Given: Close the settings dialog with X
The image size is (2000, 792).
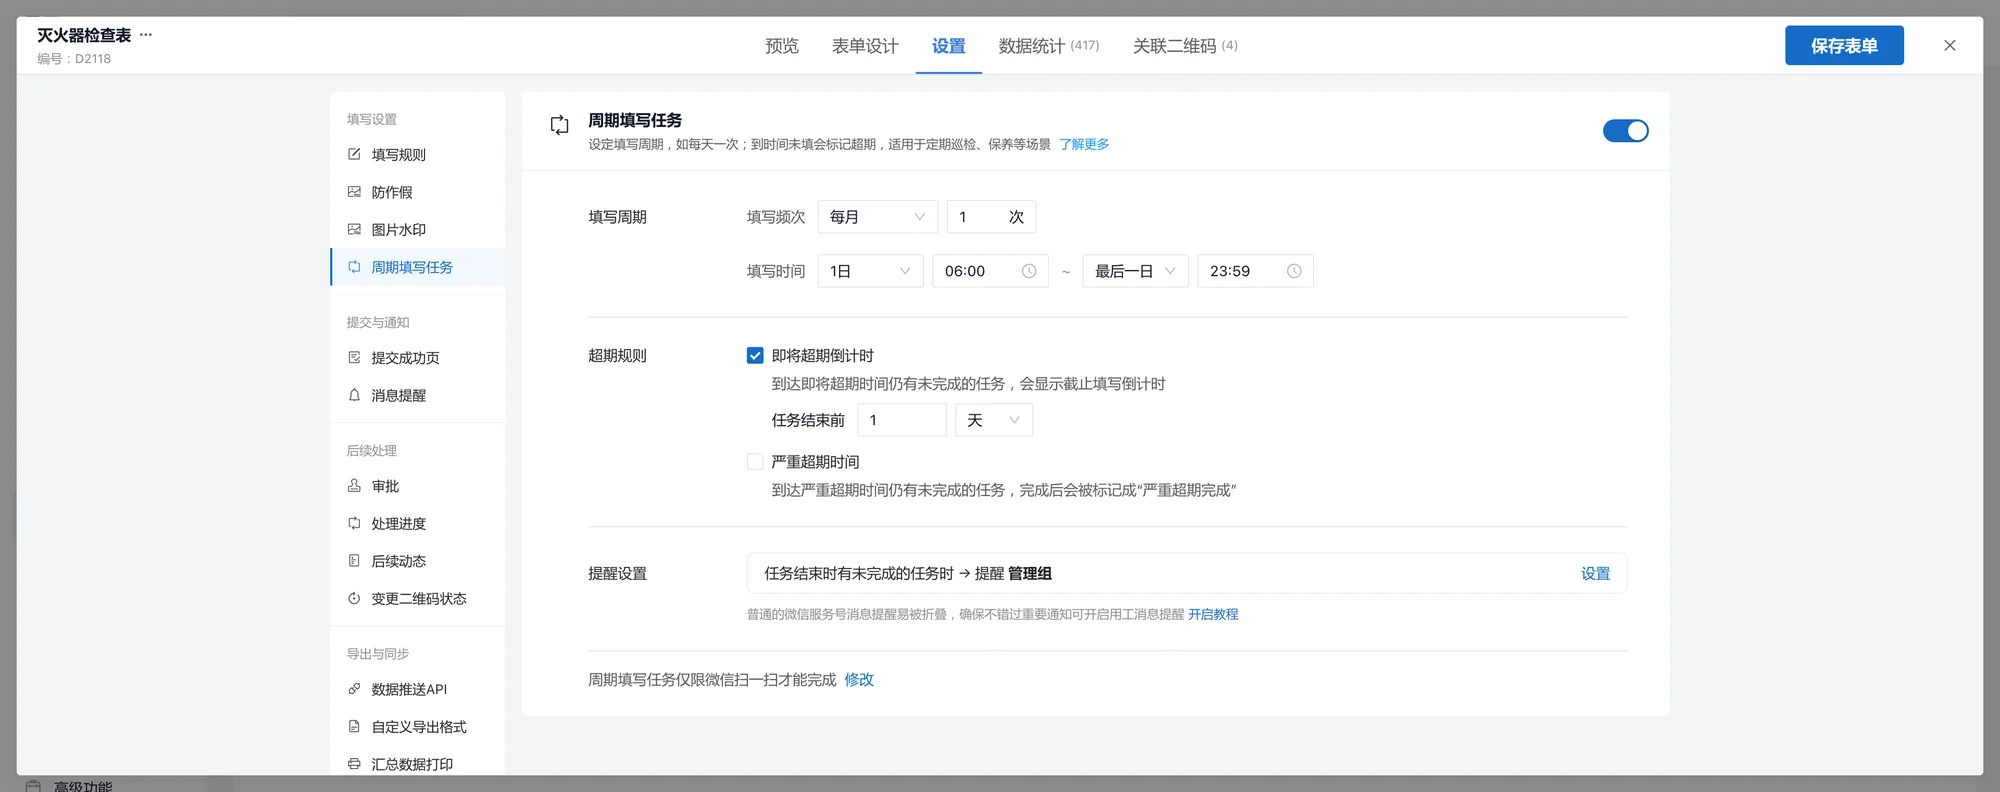Looking at the screenshot, I should click(1950, 45).
